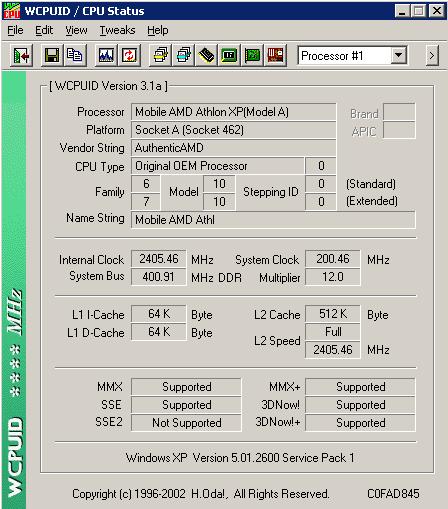Click the Name String field Mobile AMD Athl

tap(273, 220)
